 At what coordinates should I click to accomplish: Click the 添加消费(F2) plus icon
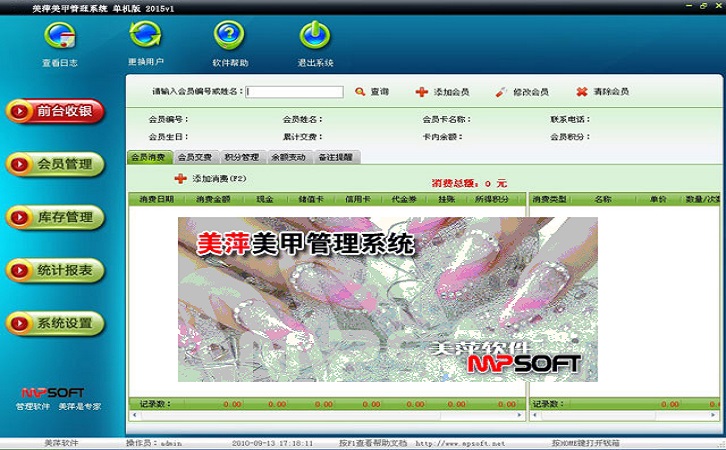coord(180,178)
